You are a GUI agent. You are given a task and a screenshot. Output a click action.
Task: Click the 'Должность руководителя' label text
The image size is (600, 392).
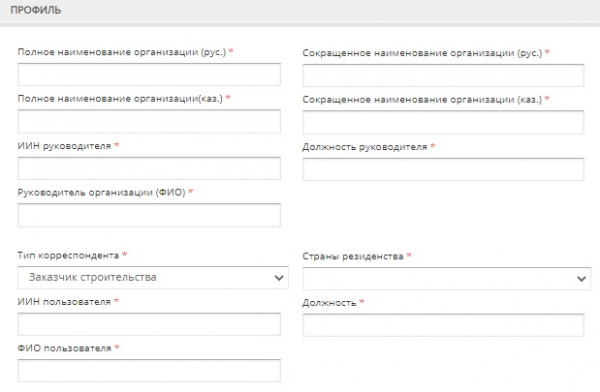click(x=365, y=147)
